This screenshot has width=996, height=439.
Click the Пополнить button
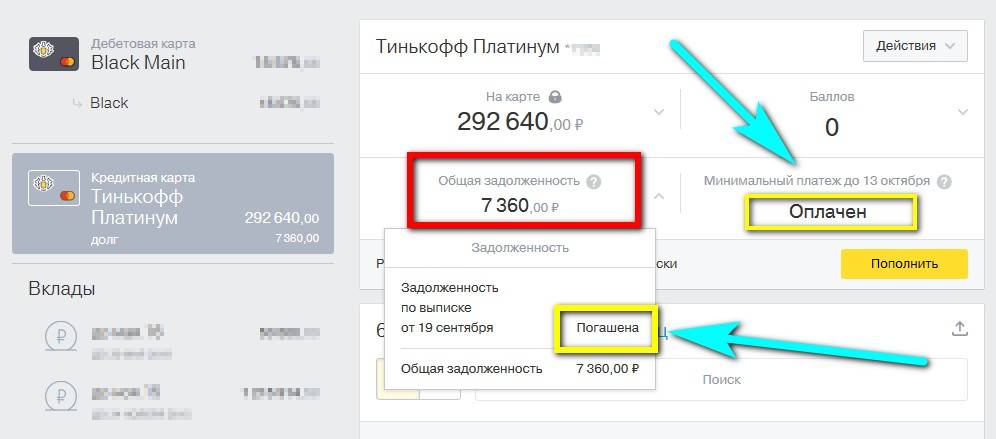pyautogui.click(x=904, y=264)
